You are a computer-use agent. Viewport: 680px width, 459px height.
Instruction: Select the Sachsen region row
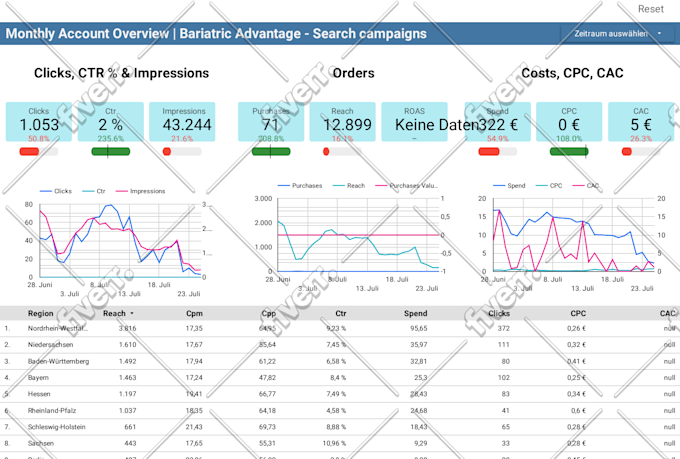pos(340,444)
